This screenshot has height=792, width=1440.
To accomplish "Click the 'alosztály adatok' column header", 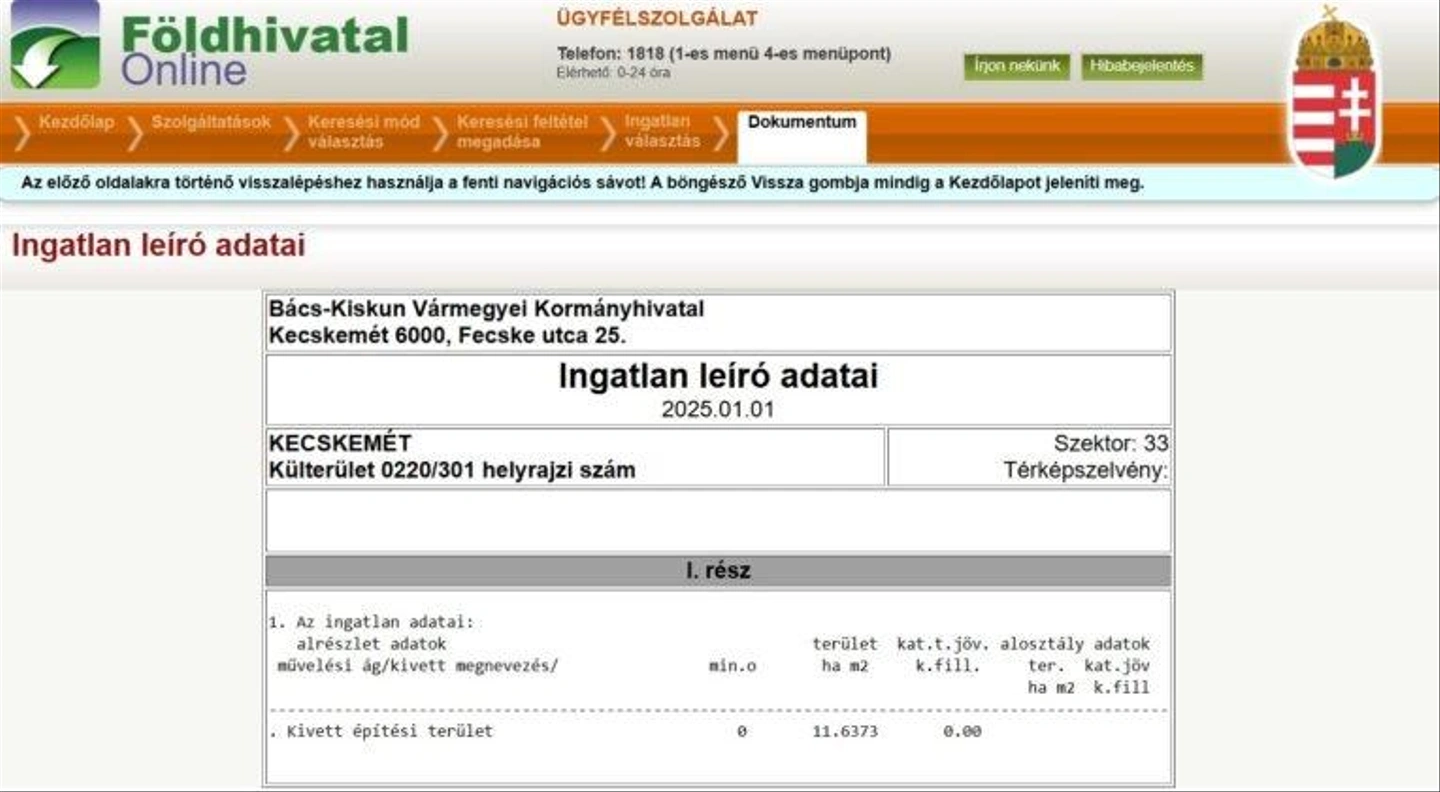I will pos(1075,644).
